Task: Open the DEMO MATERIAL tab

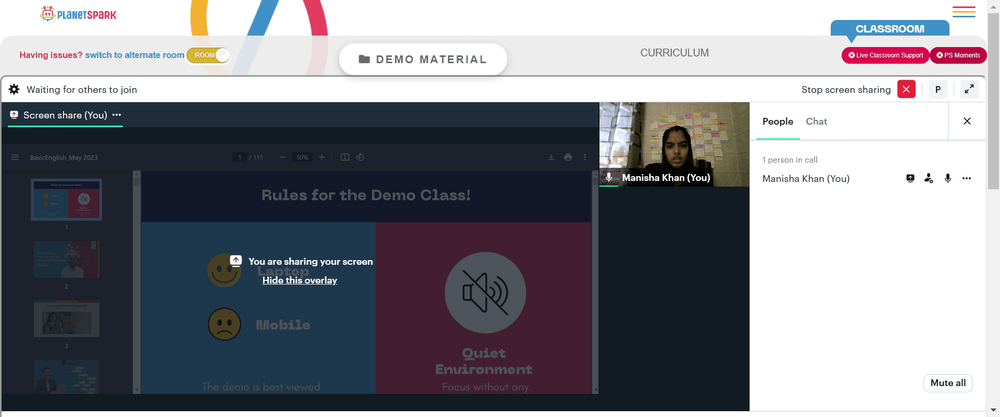Action: point(423,59)
